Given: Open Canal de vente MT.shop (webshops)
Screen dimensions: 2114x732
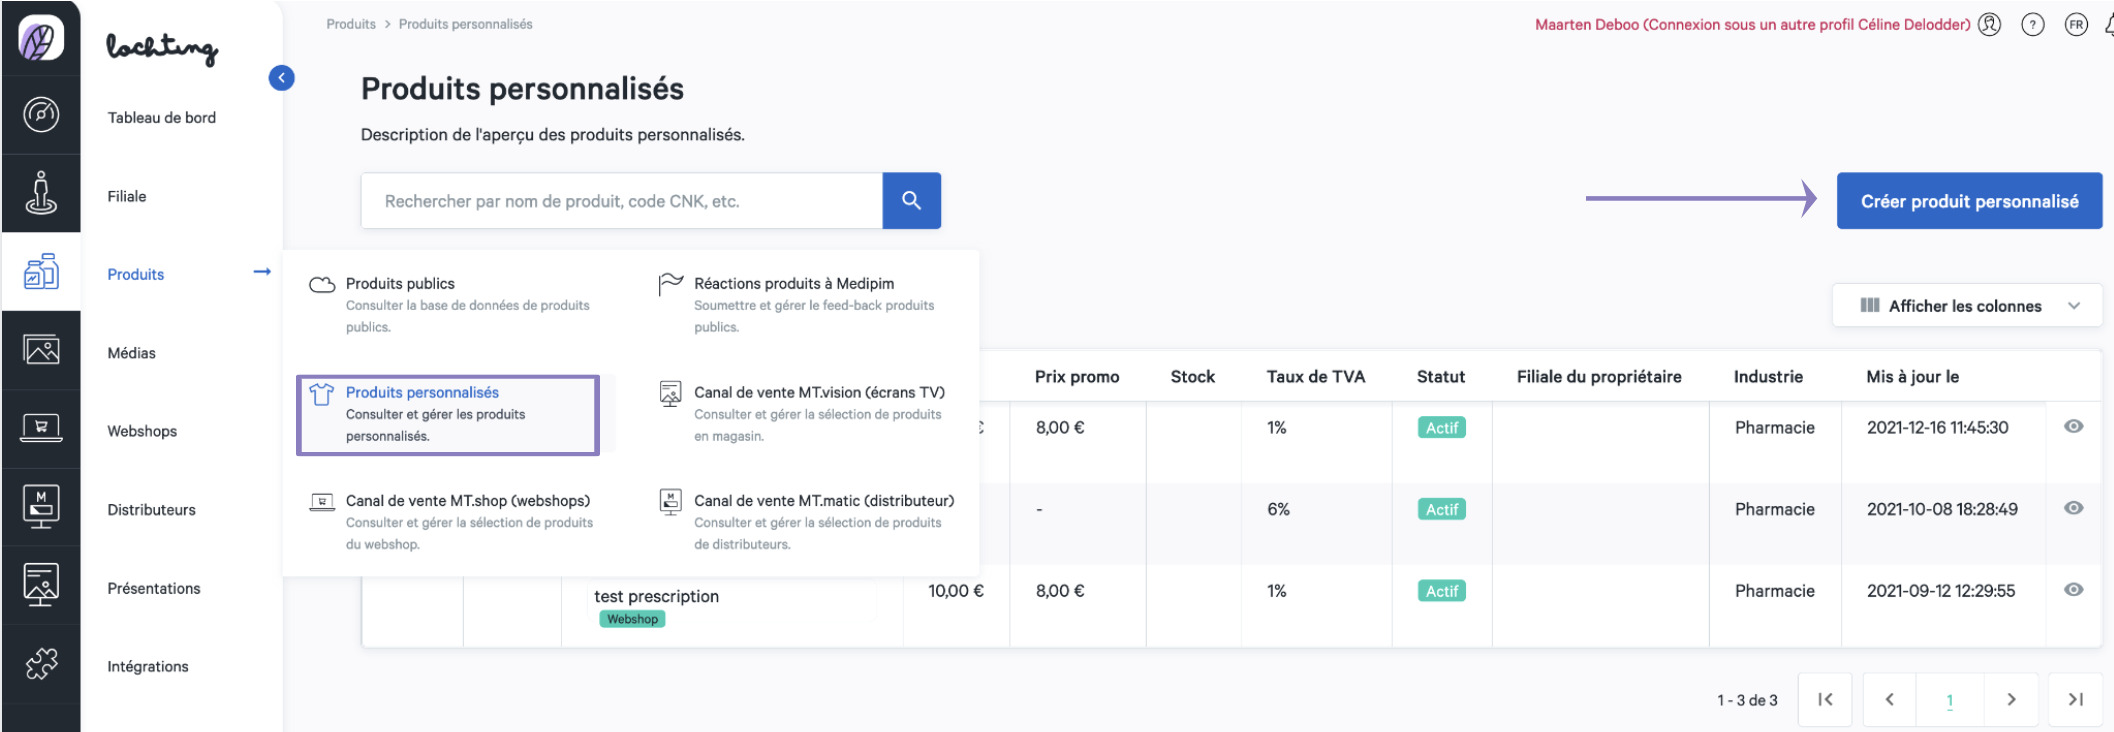Looking at the screenshot, I should [467, 501].
